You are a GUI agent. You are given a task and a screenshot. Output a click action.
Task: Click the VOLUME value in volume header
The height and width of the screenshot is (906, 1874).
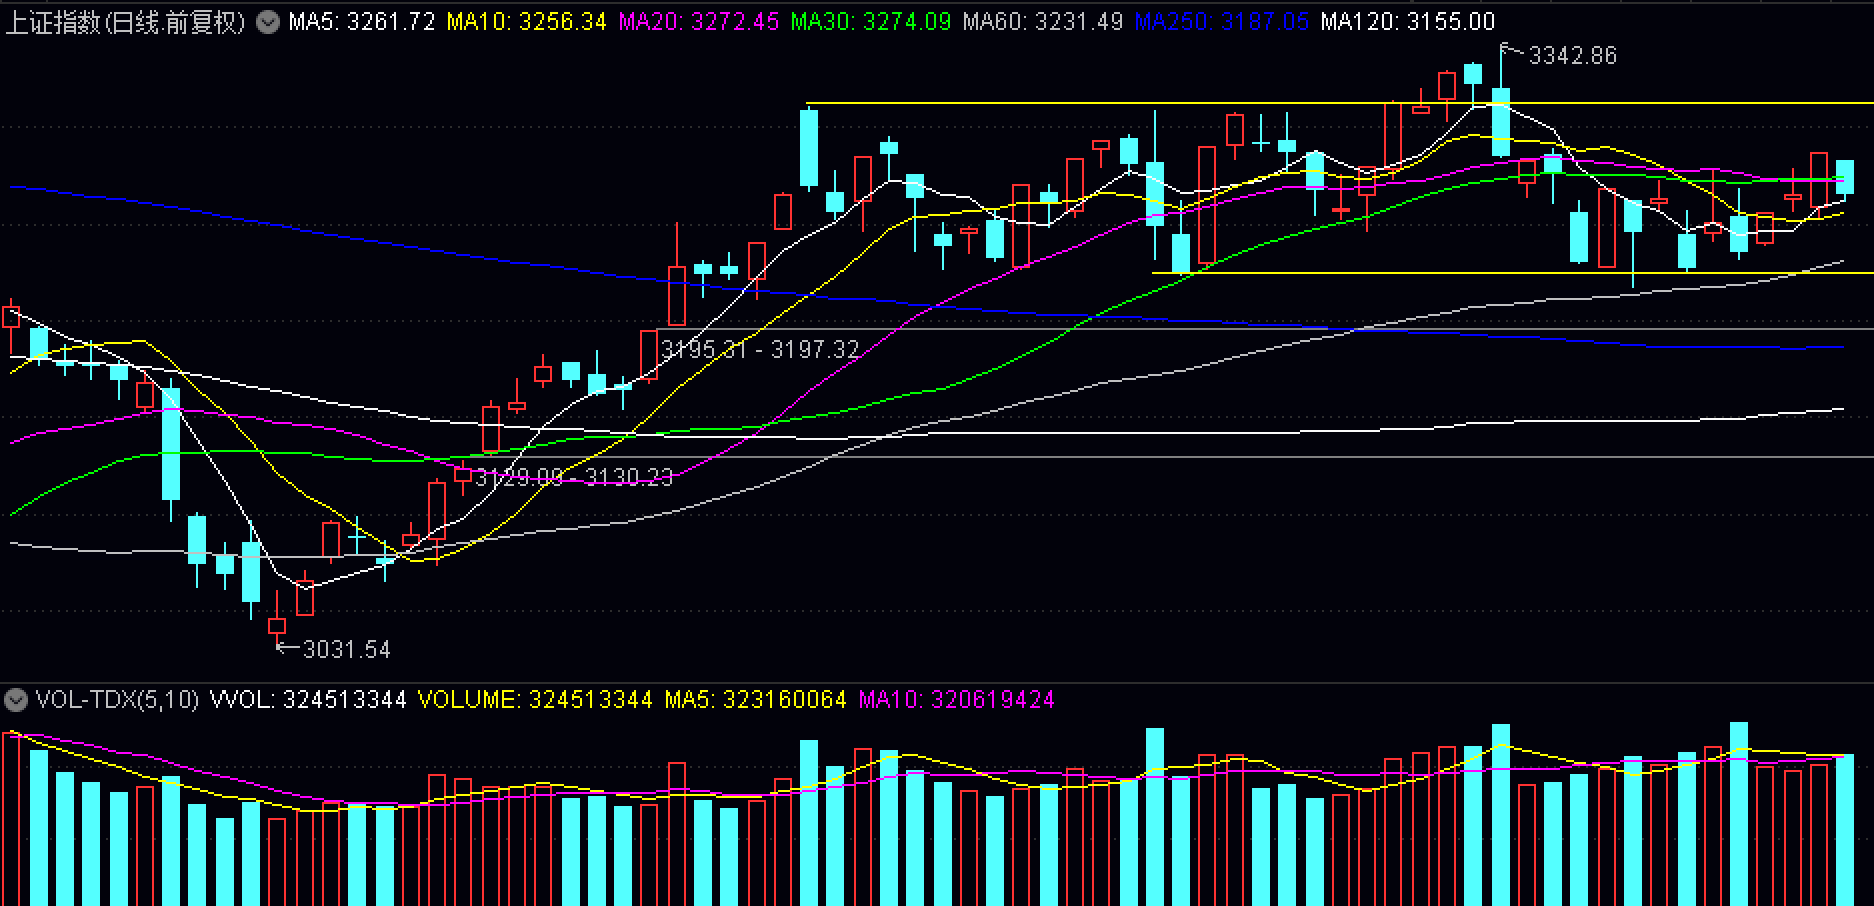(x=534, y=700)
